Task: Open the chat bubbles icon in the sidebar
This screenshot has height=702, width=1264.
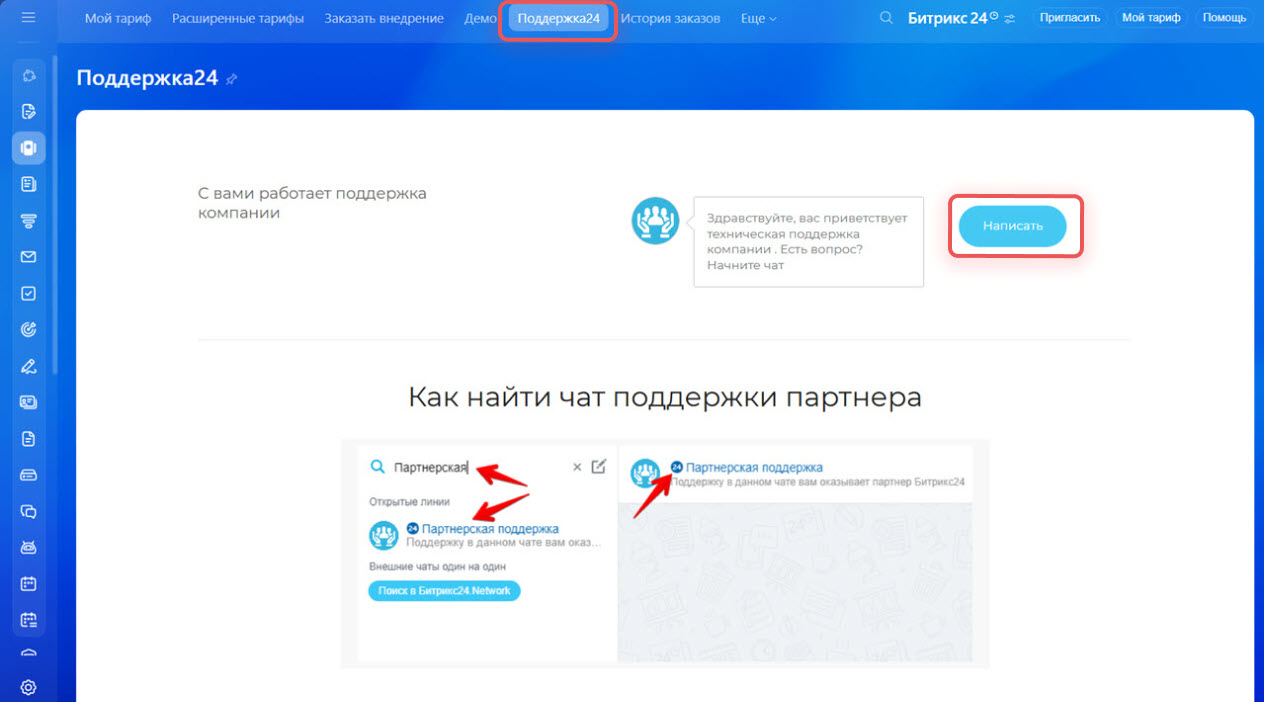Action: pyautogui.click(x=28, y=511)
